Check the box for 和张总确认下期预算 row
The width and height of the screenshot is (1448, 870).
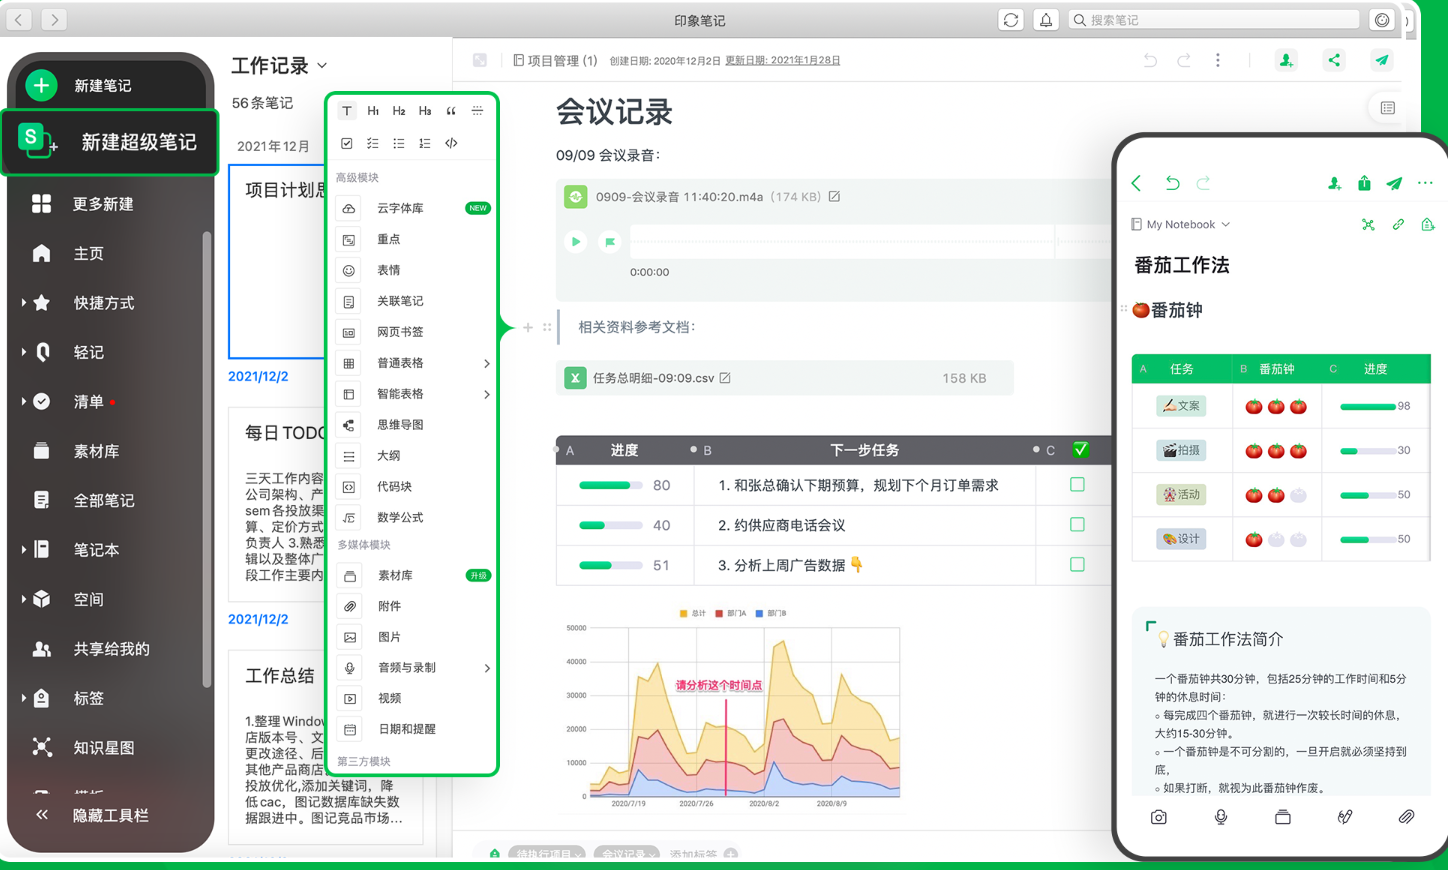[x=1077, y=485]
